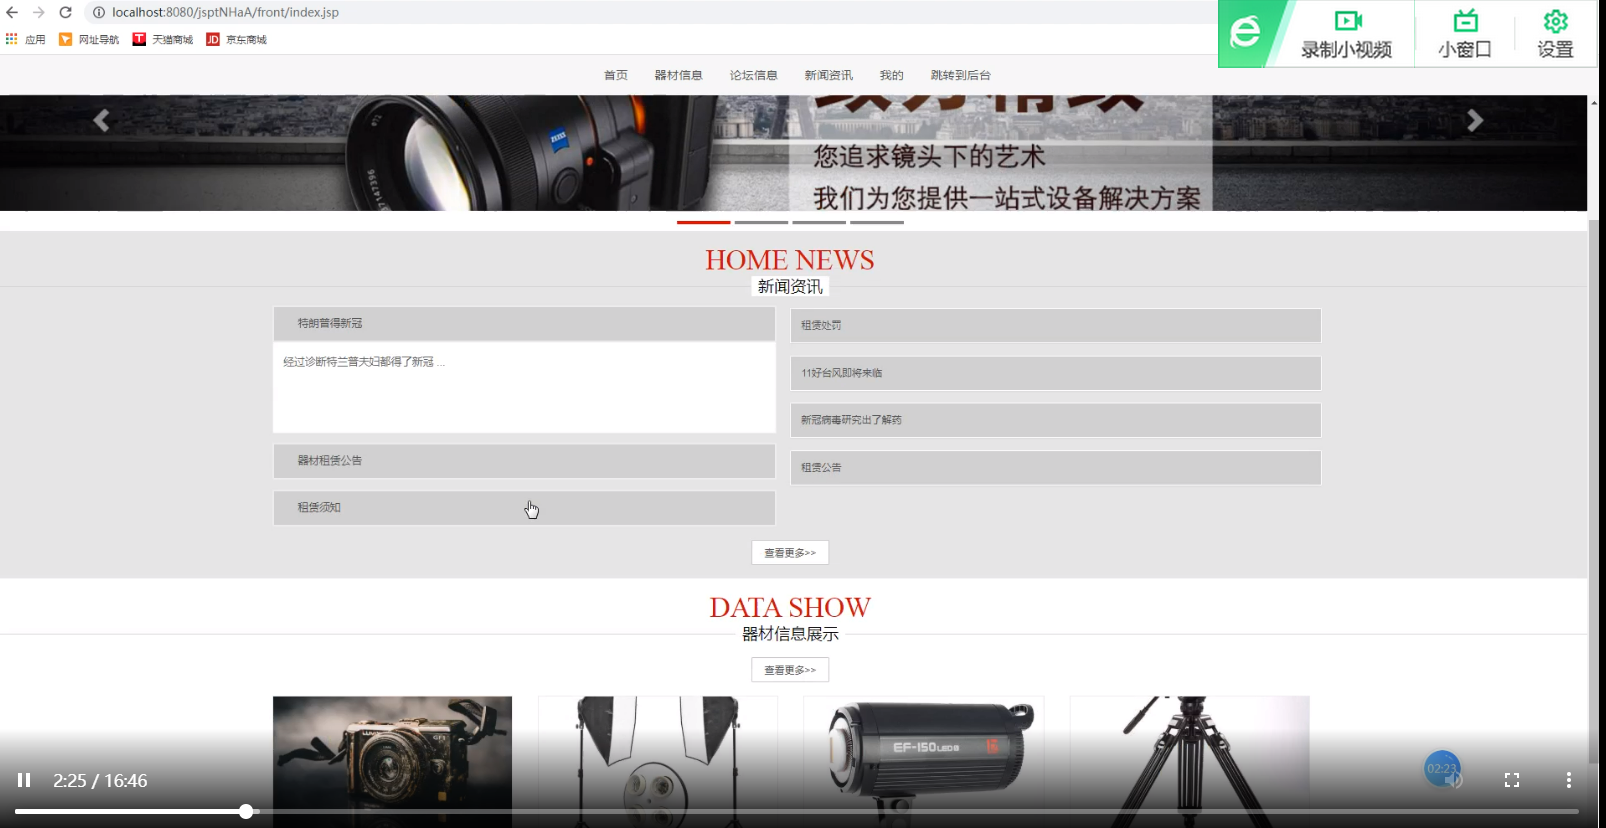The height and width of the screenshot is (828, 1606).
Task: Click the green browser e logo
Action: coord(1245,32)
